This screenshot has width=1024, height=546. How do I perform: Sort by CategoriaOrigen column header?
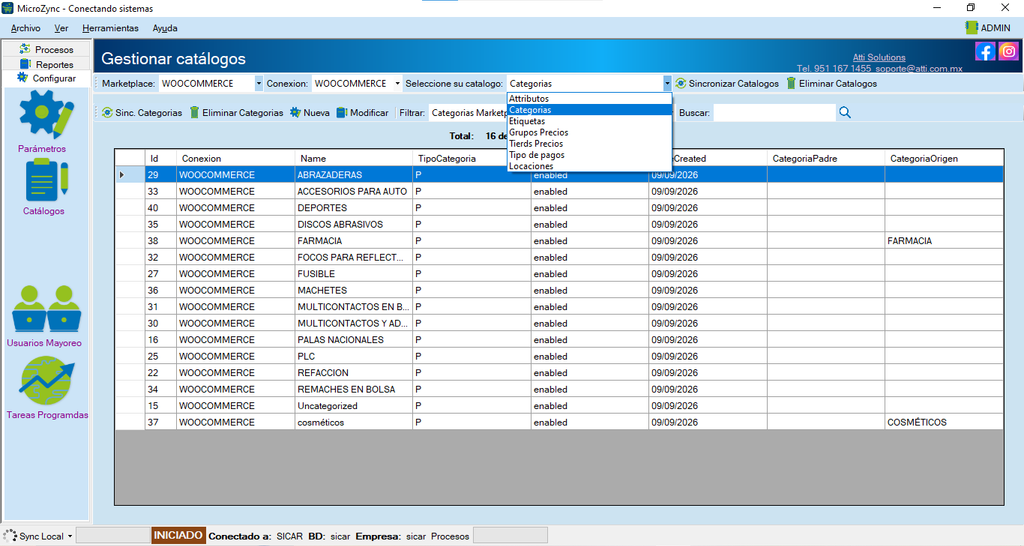click(944, 158)
